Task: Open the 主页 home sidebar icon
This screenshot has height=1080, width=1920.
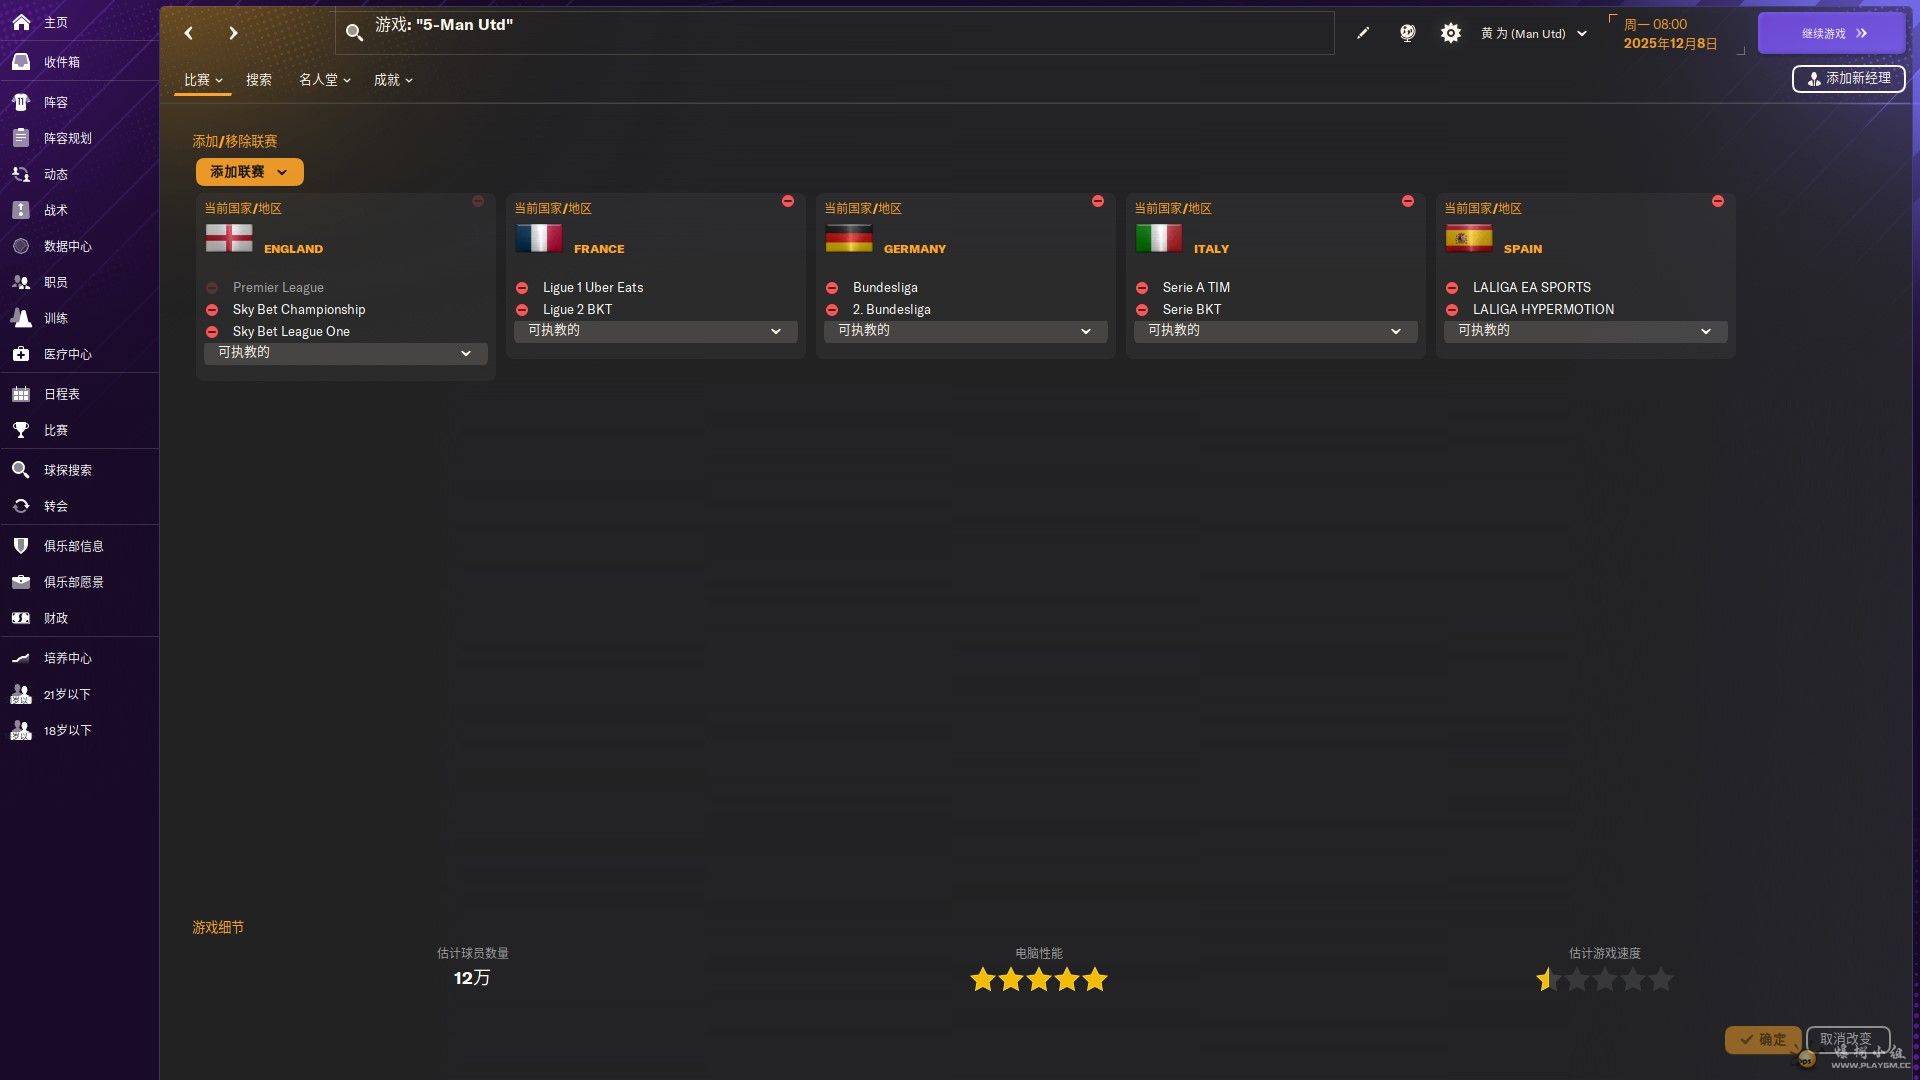Action: [x=21, y=22]
